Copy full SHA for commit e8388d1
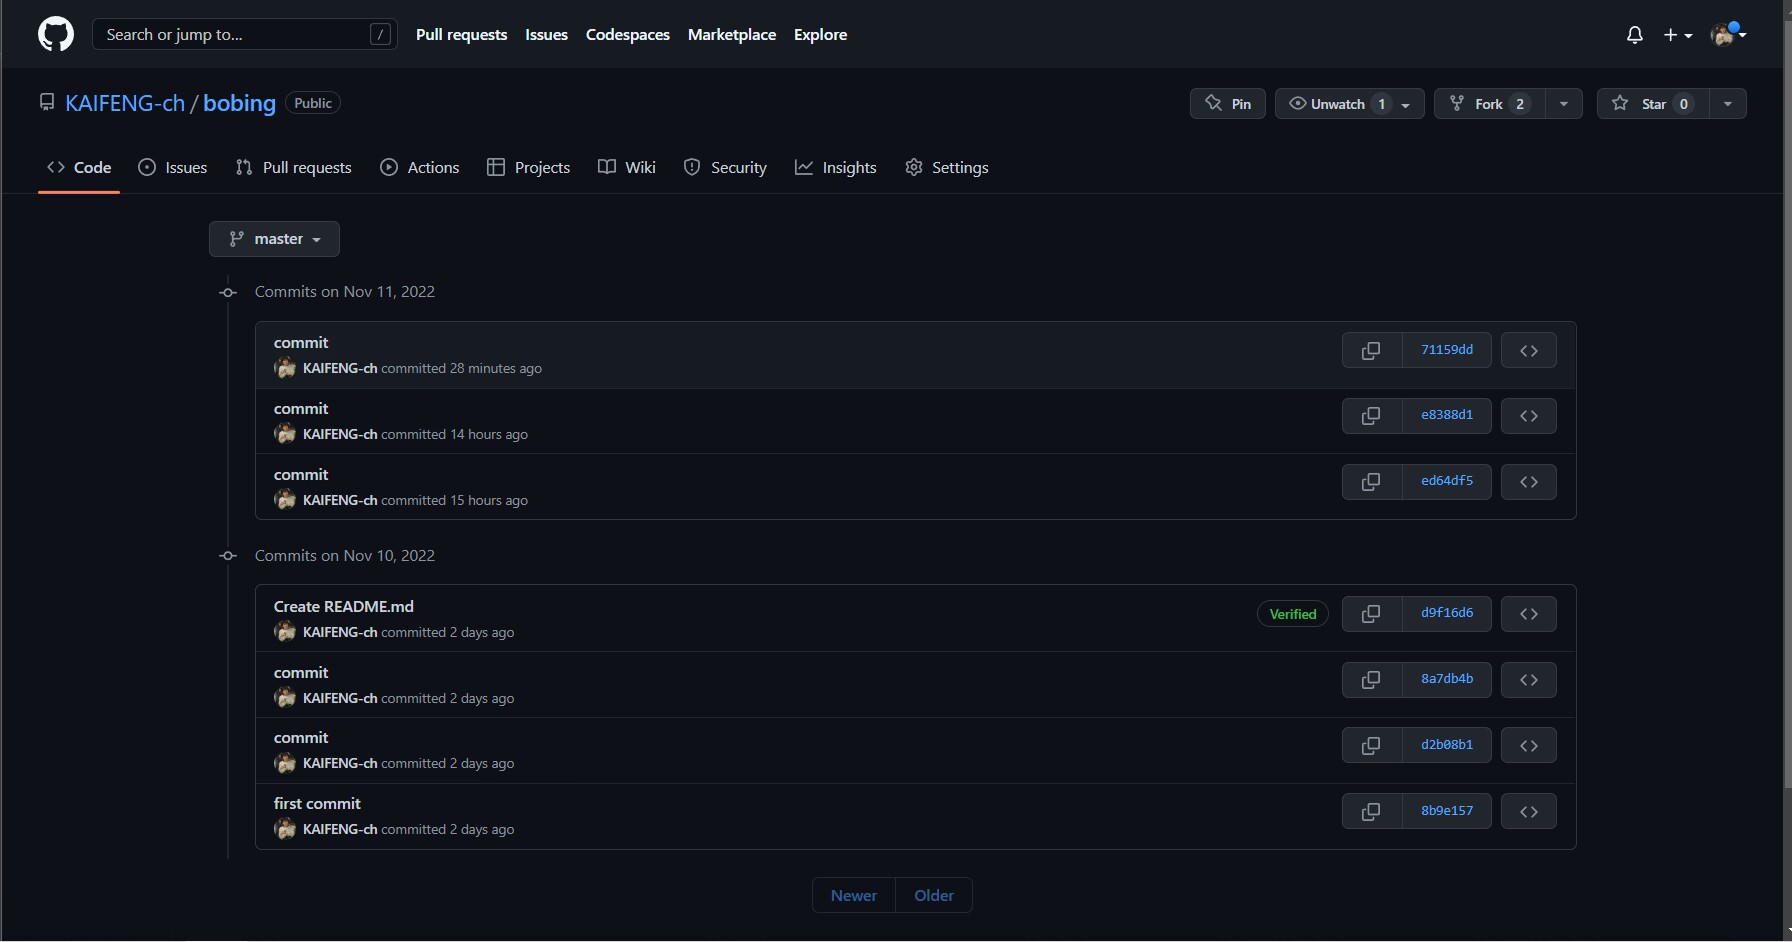 click(x=1371, y=416)
